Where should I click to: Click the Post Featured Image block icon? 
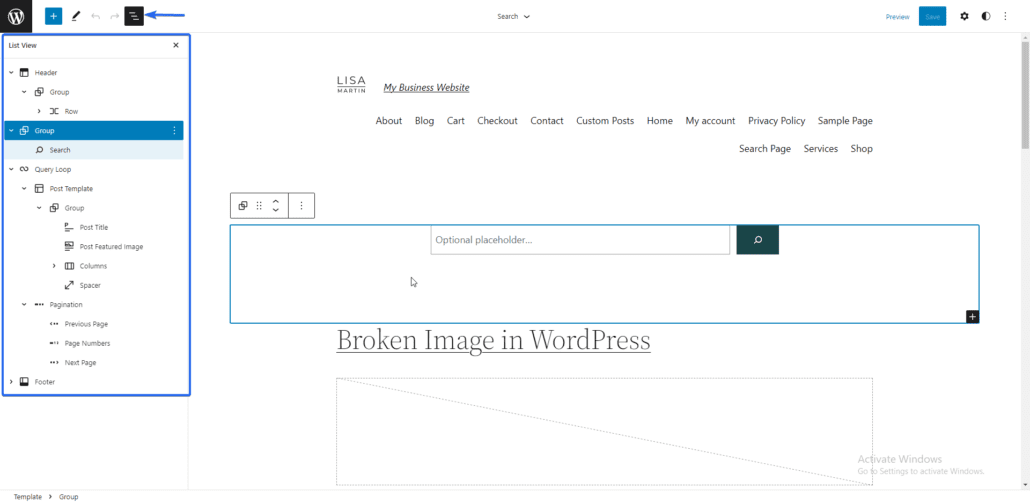pos(70,247)
